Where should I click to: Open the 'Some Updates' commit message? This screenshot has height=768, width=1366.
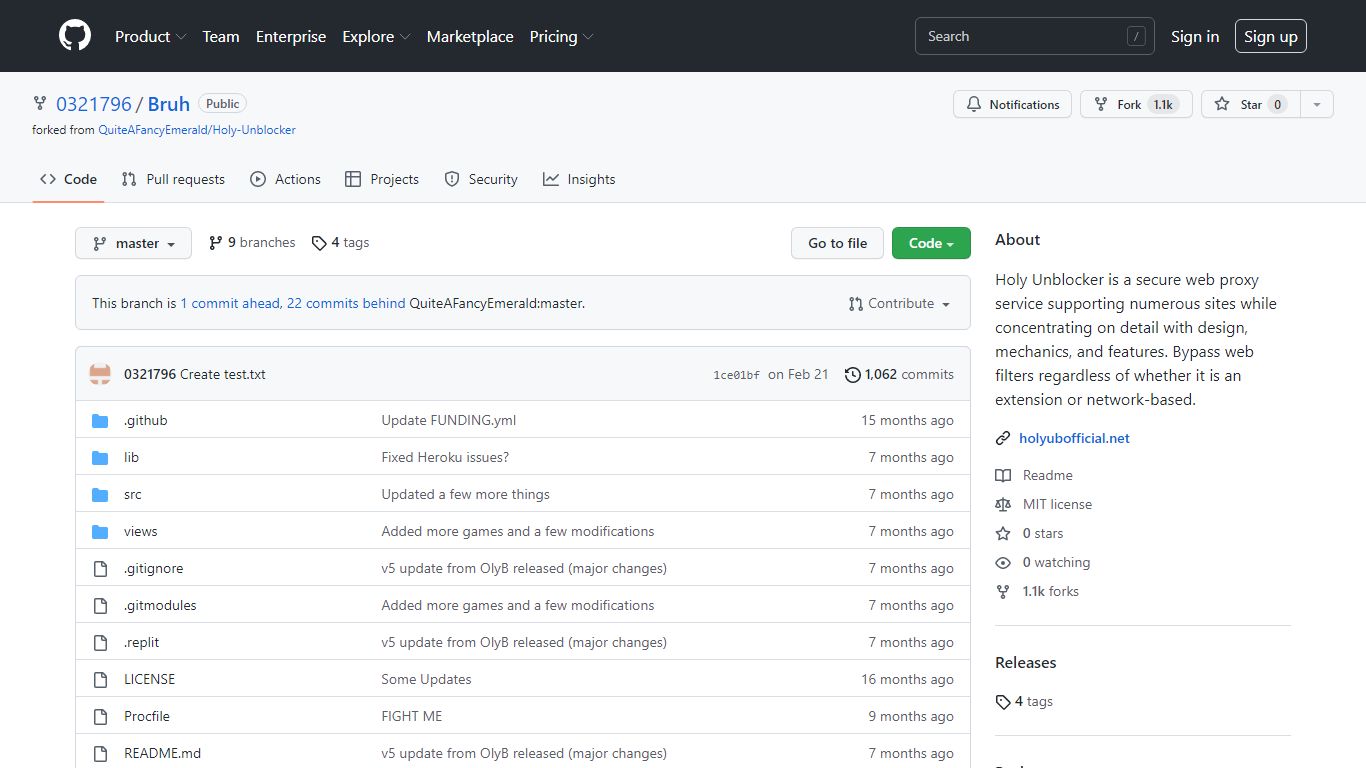(426, 679)
